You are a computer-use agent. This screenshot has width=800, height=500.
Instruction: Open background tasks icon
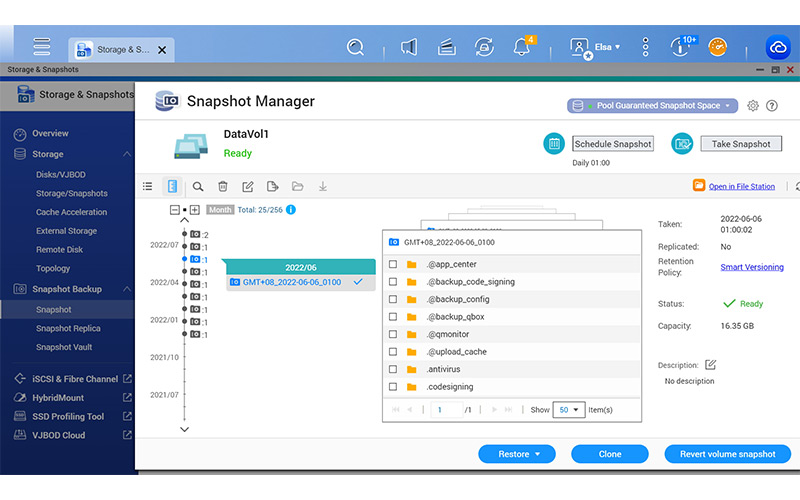(446, 47)
